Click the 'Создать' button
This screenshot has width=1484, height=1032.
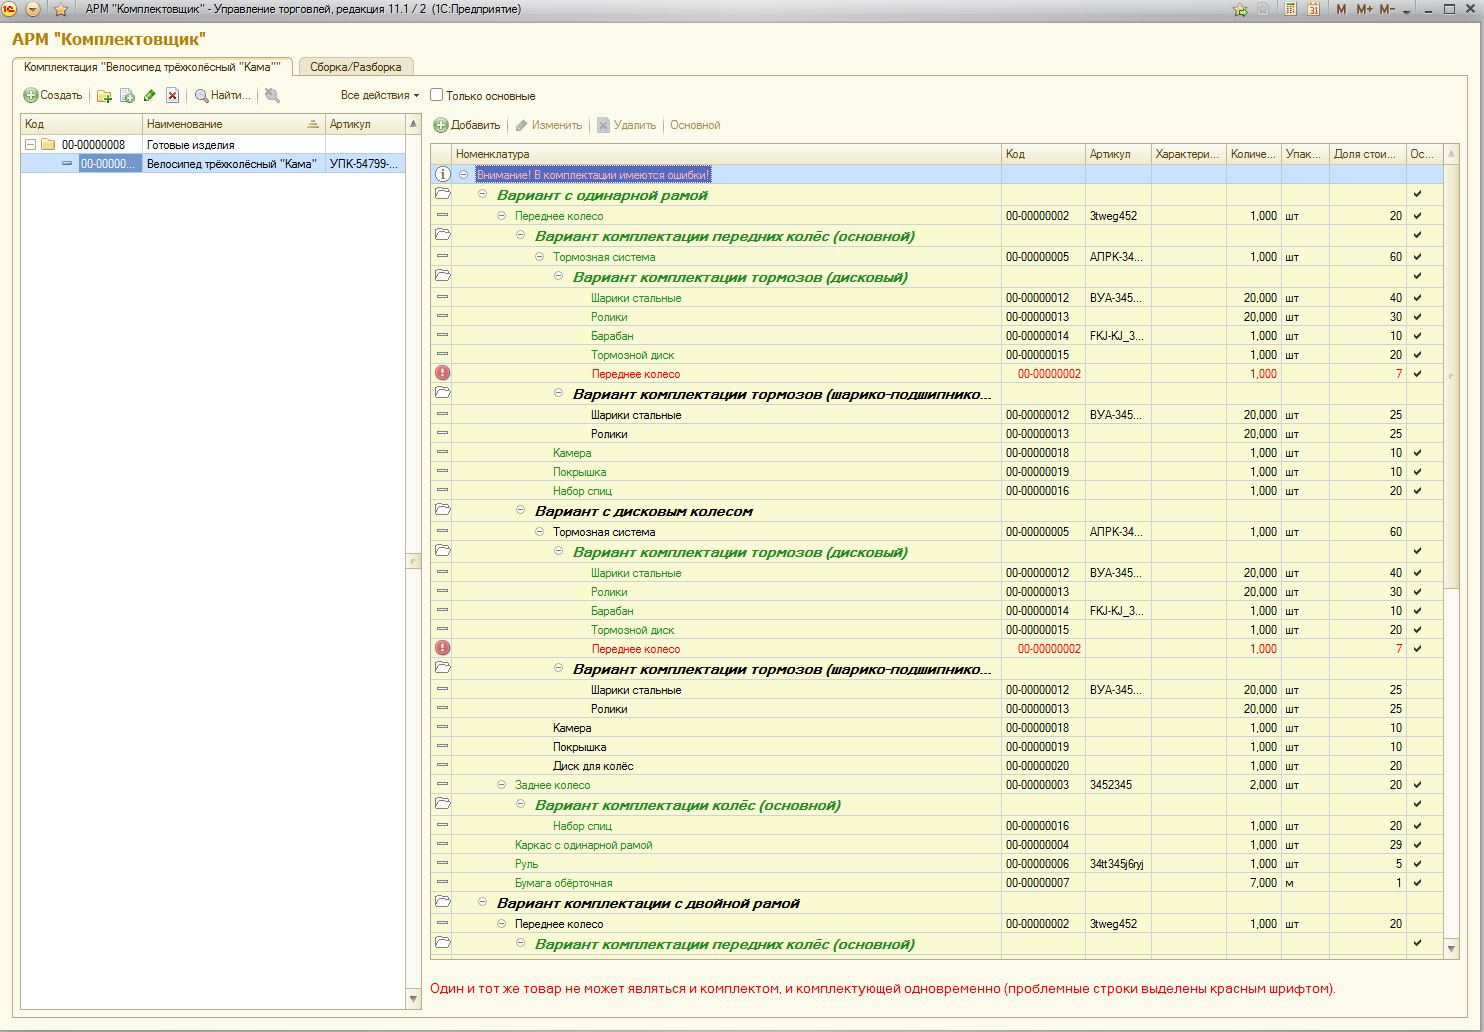tap(53, 96)
